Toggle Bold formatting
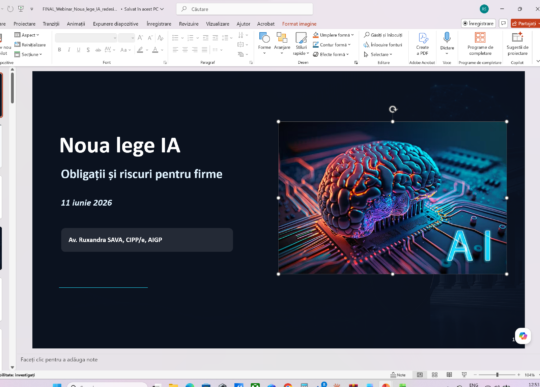Screen dimensions: 540x387 pyautogui.click(x=59, y=50)
